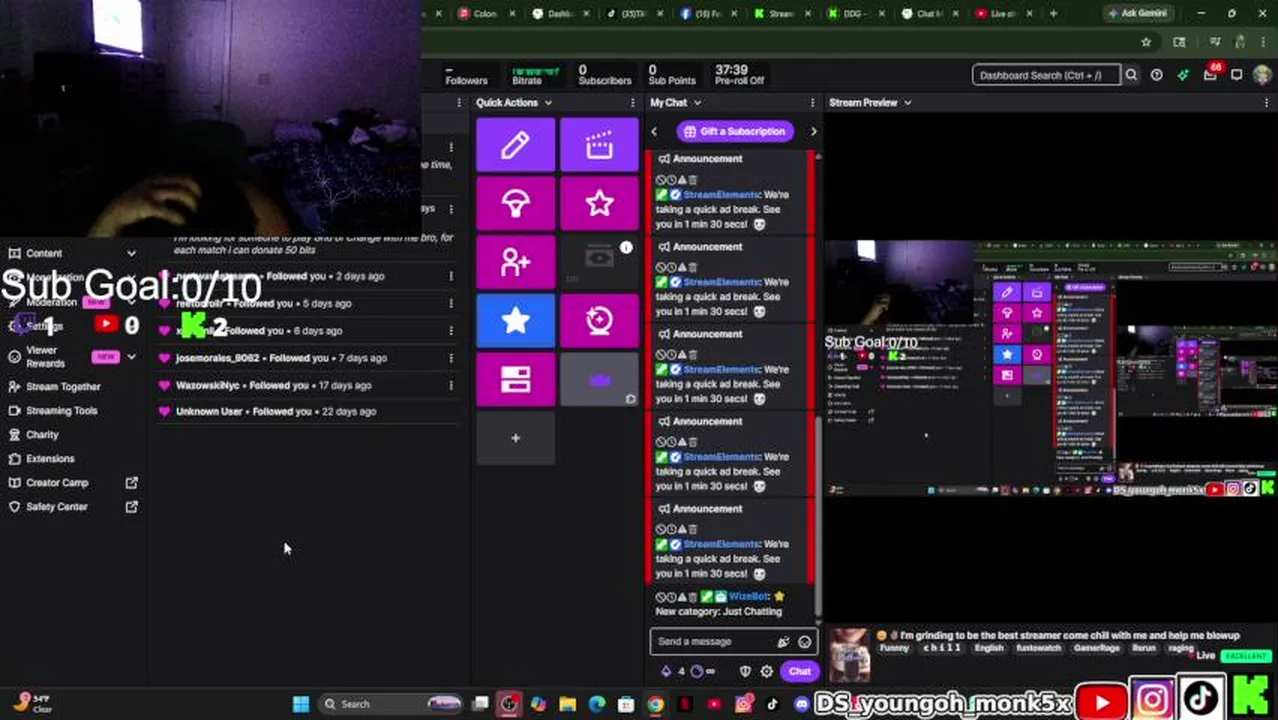The height and width of the screenshot is (720, 1278).
Task: Click Unknown User followed you entry
Action: point(275,411)
